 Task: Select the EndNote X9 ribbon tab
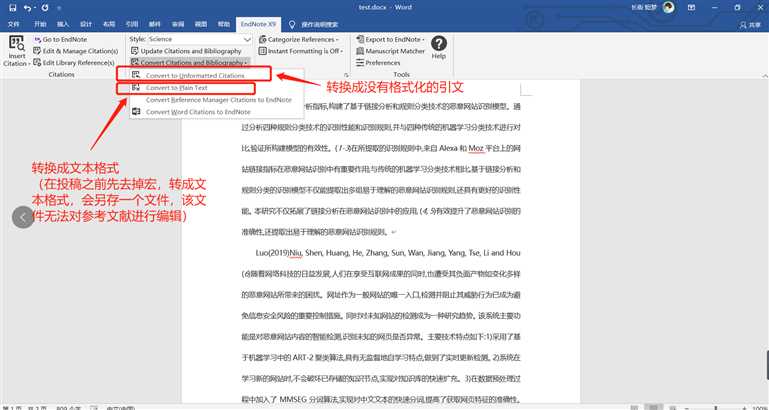click(x=258, y=24)
